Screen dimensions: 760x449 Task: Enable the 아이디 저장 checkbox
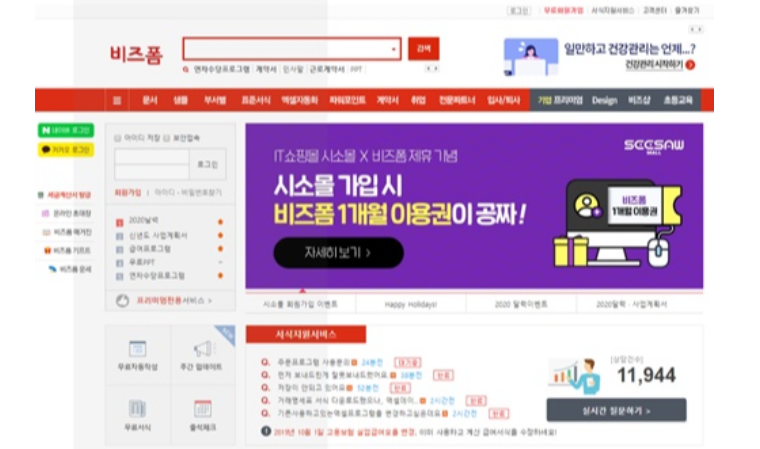(118, 138)
